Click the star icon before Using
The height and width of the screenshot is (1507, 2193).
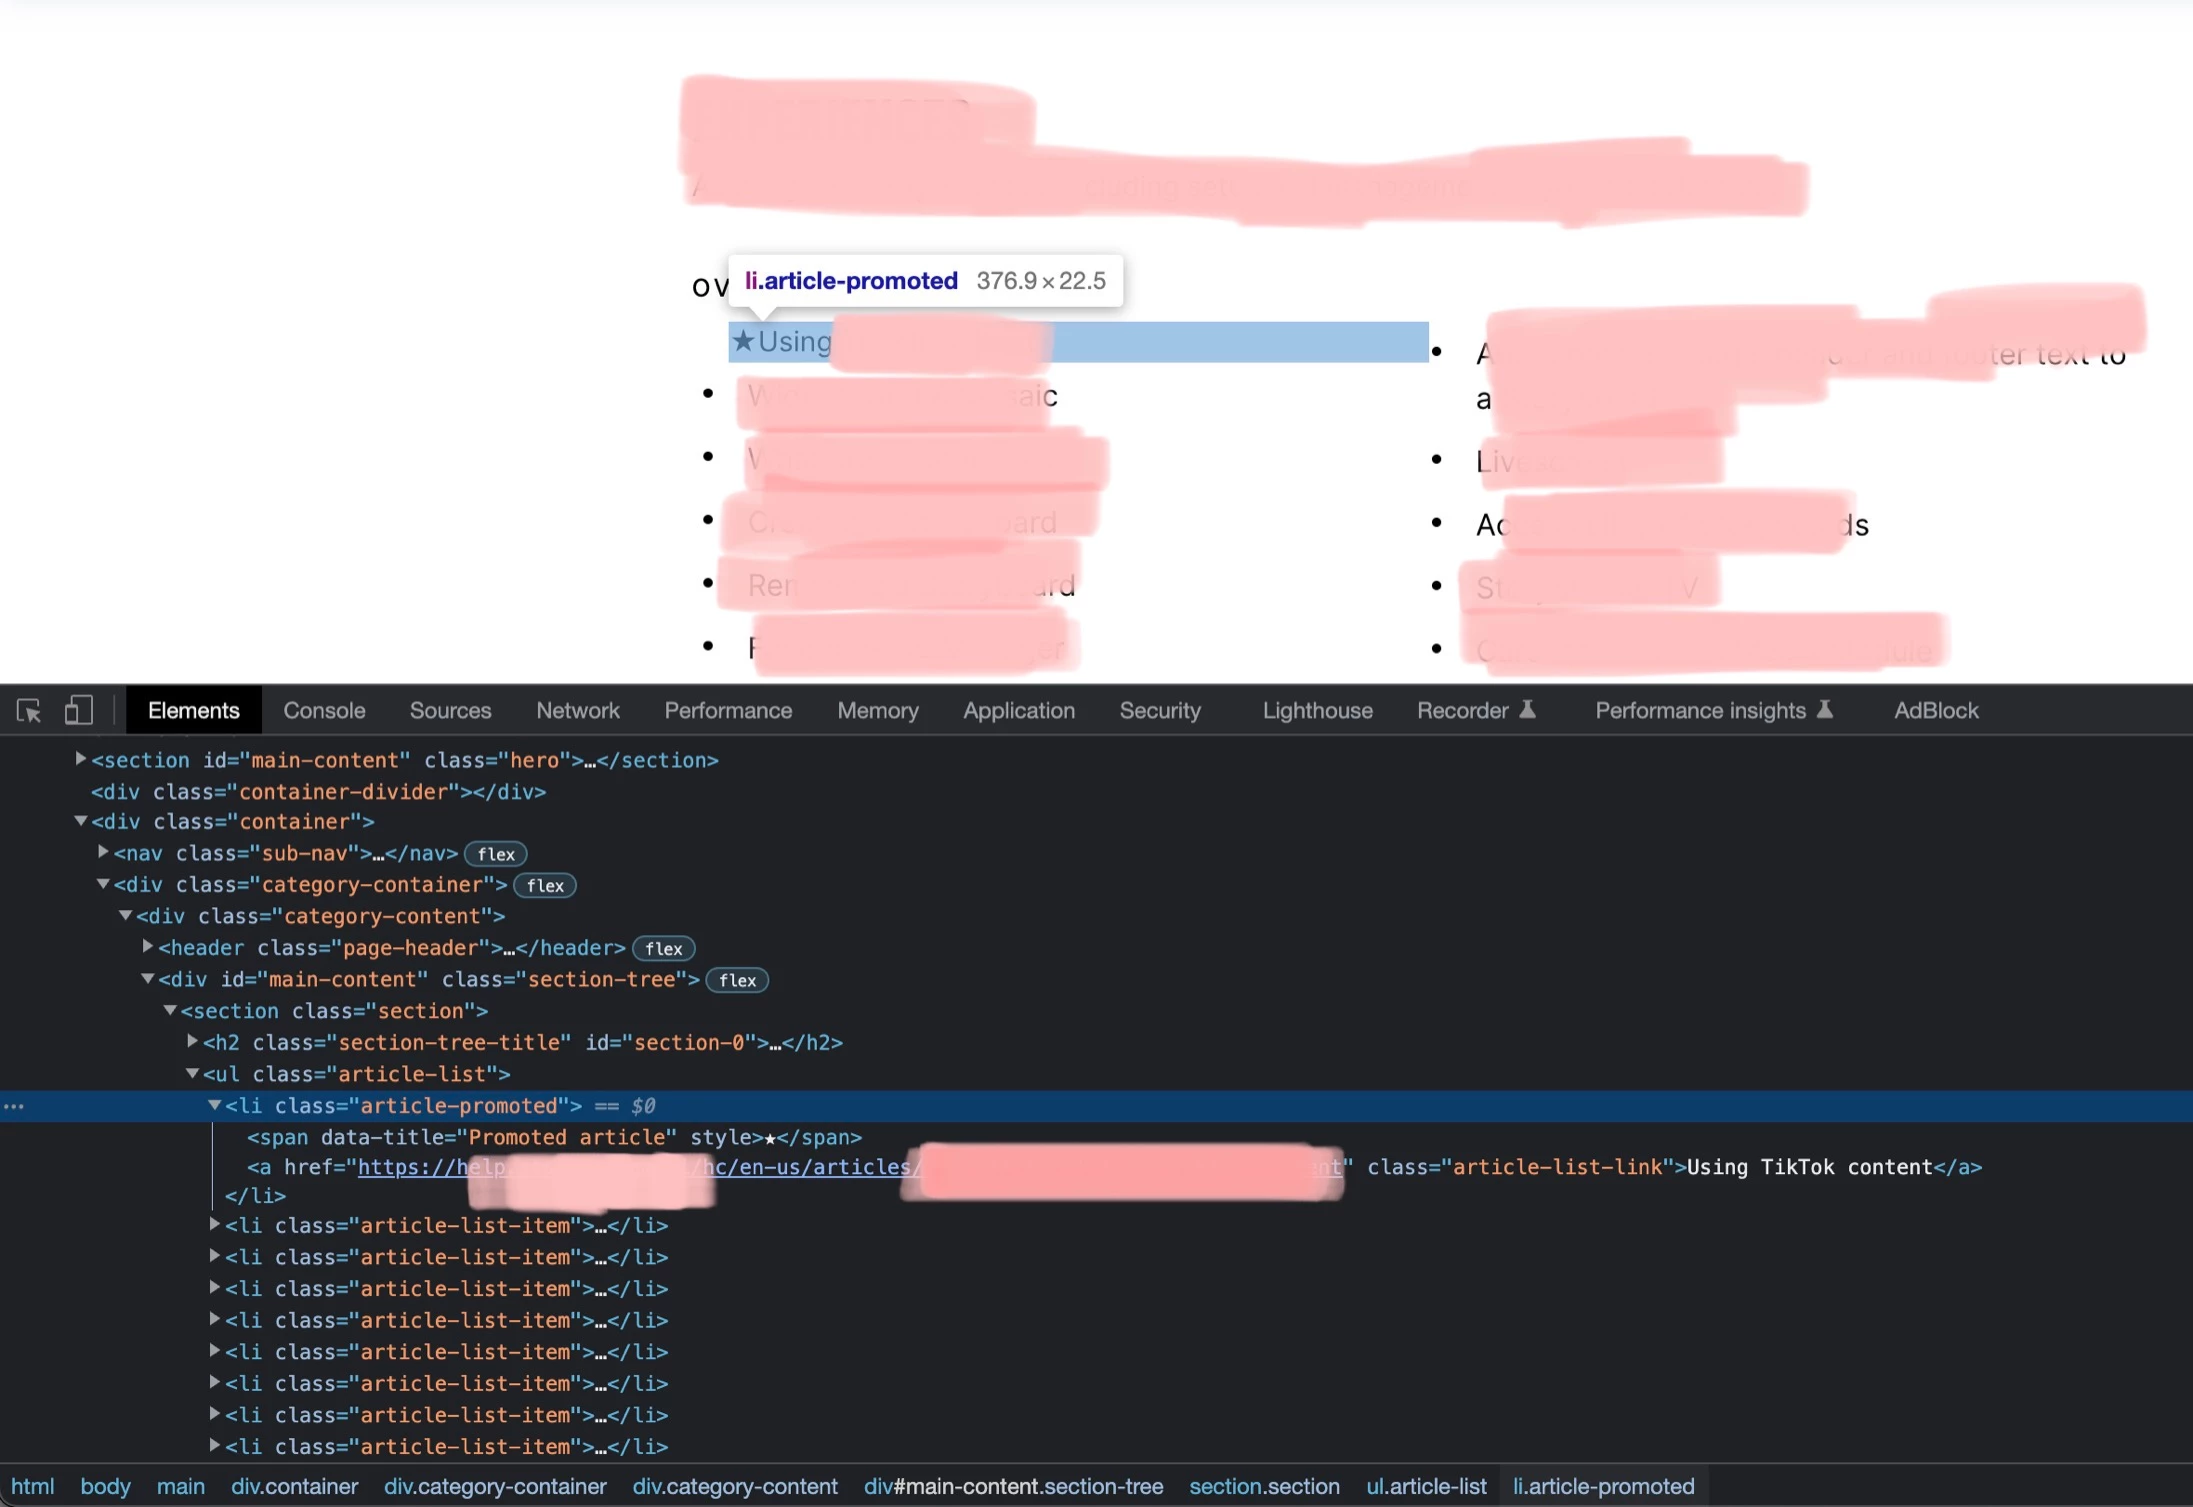click(x=742, y=342)
